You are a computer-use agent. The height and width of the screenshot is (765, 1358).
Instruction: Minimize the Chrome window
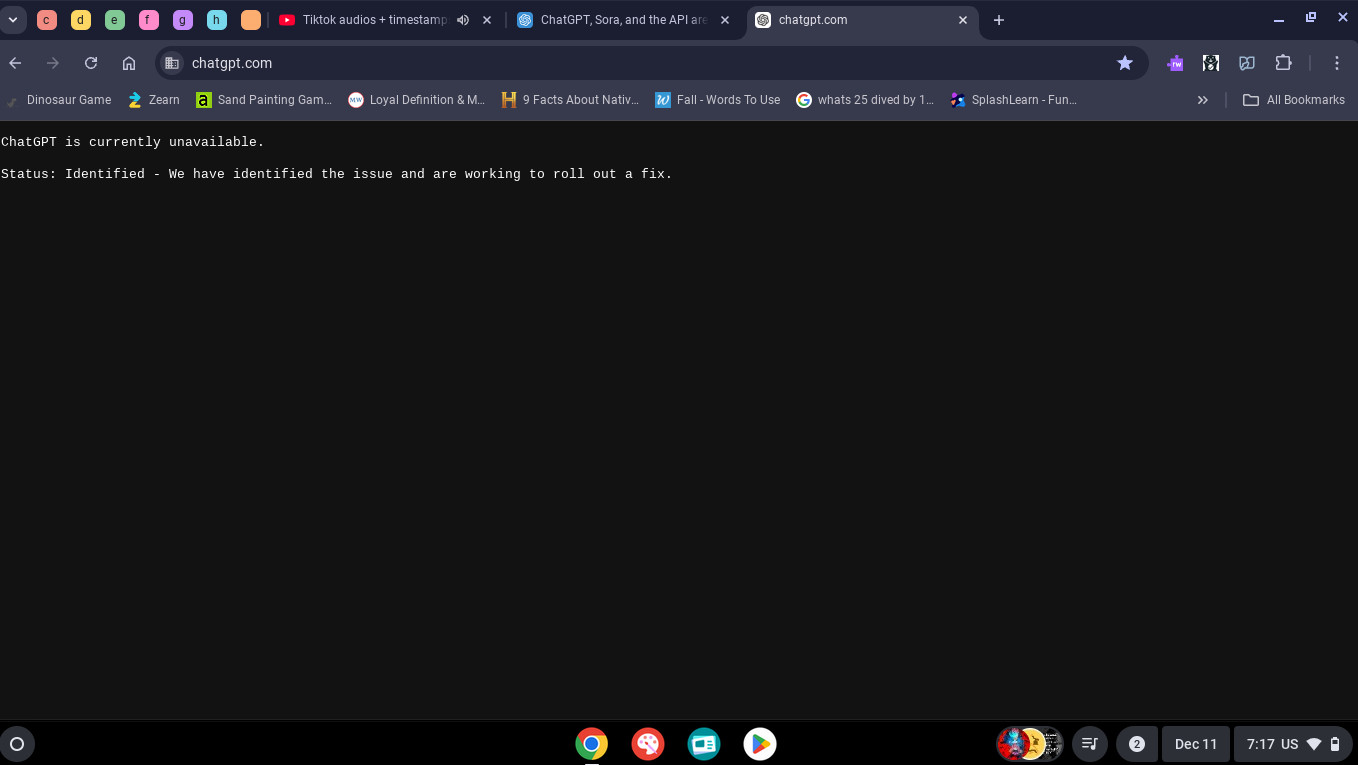(x=1279, y=20)
